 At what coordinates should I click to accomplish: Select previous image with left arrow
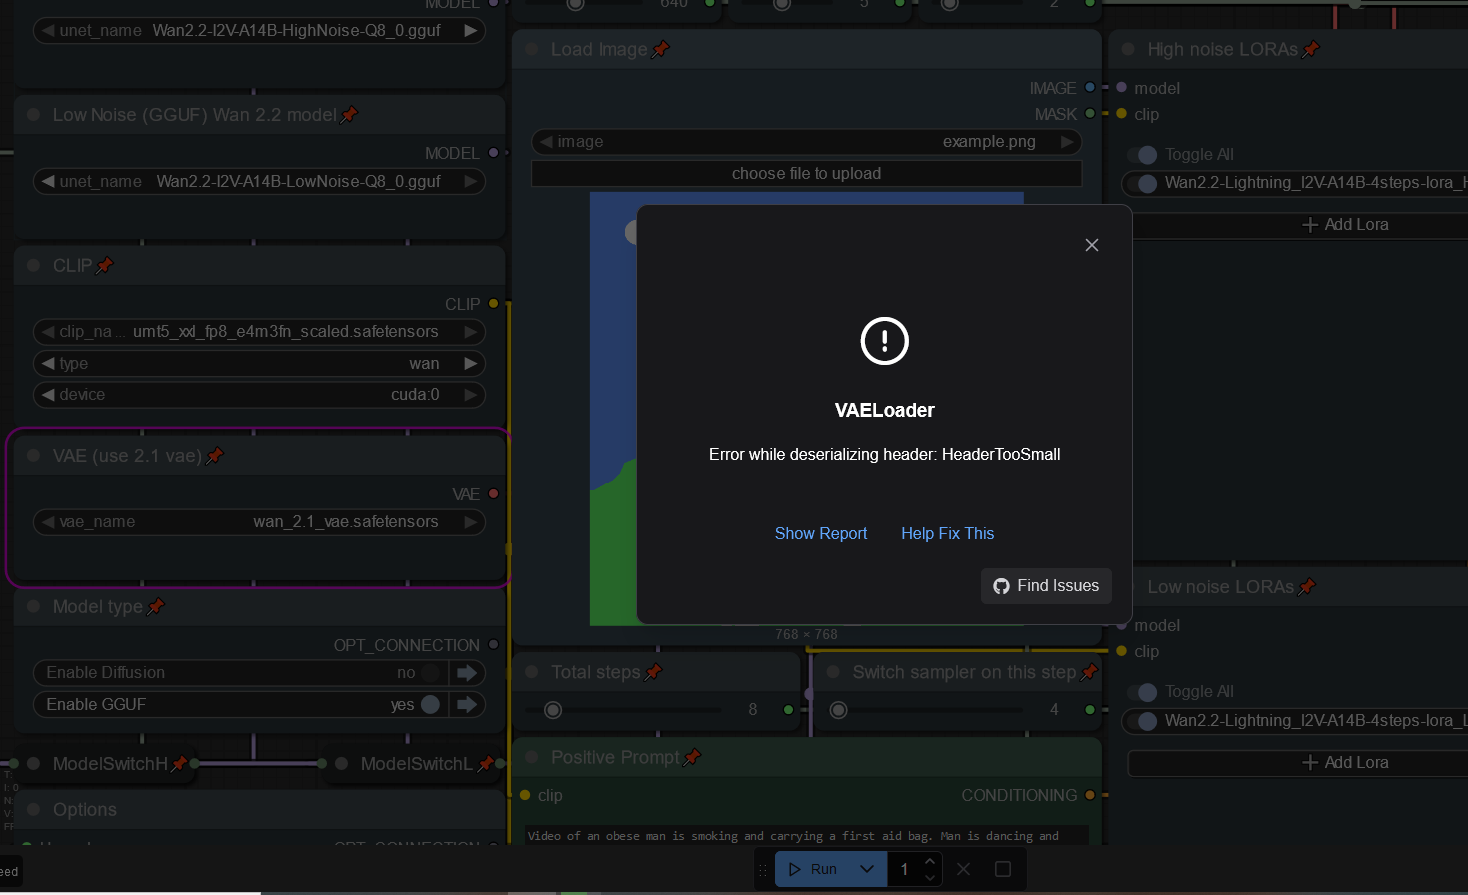click(x=546, y=142)
